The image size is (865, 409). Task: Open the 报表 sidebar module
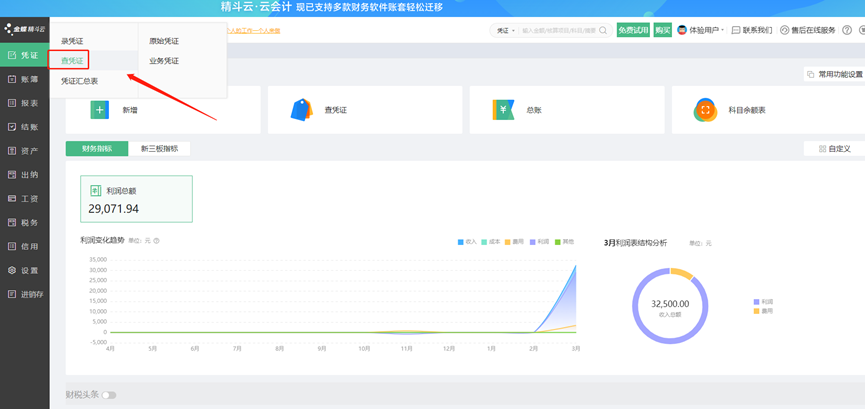click(x=24, y=103)
